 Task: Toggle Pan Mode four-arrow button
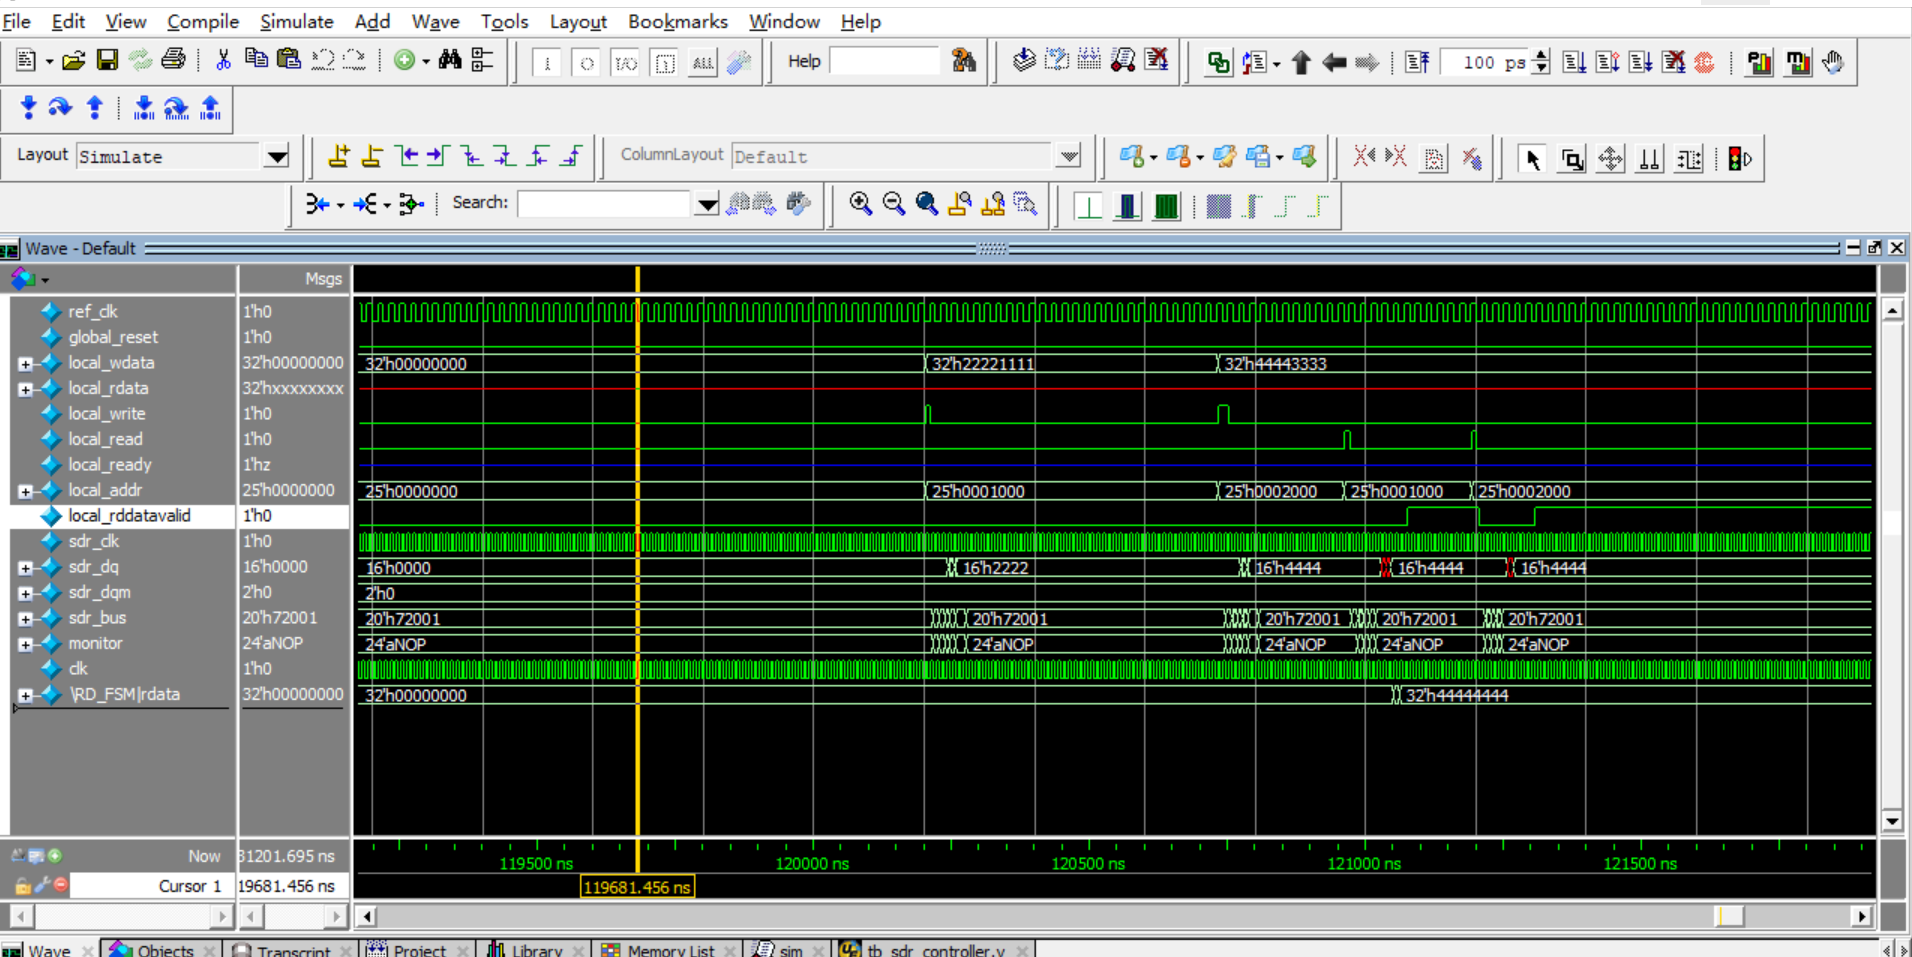[1611, 159]
